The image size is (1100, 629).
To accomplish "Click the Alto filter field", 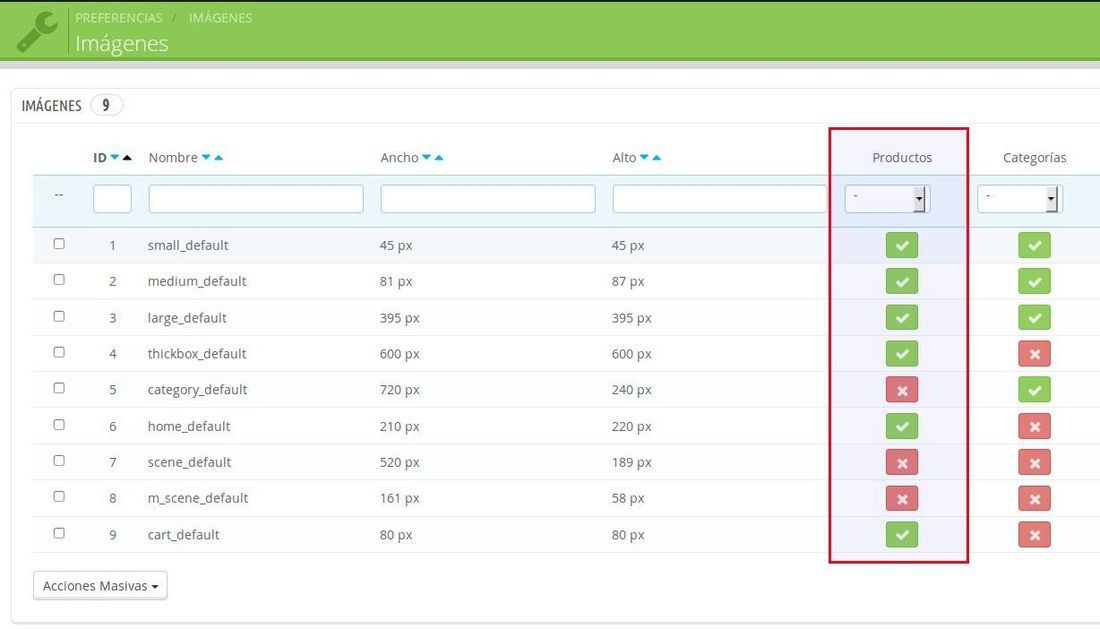I will click(x=720, y=199).
